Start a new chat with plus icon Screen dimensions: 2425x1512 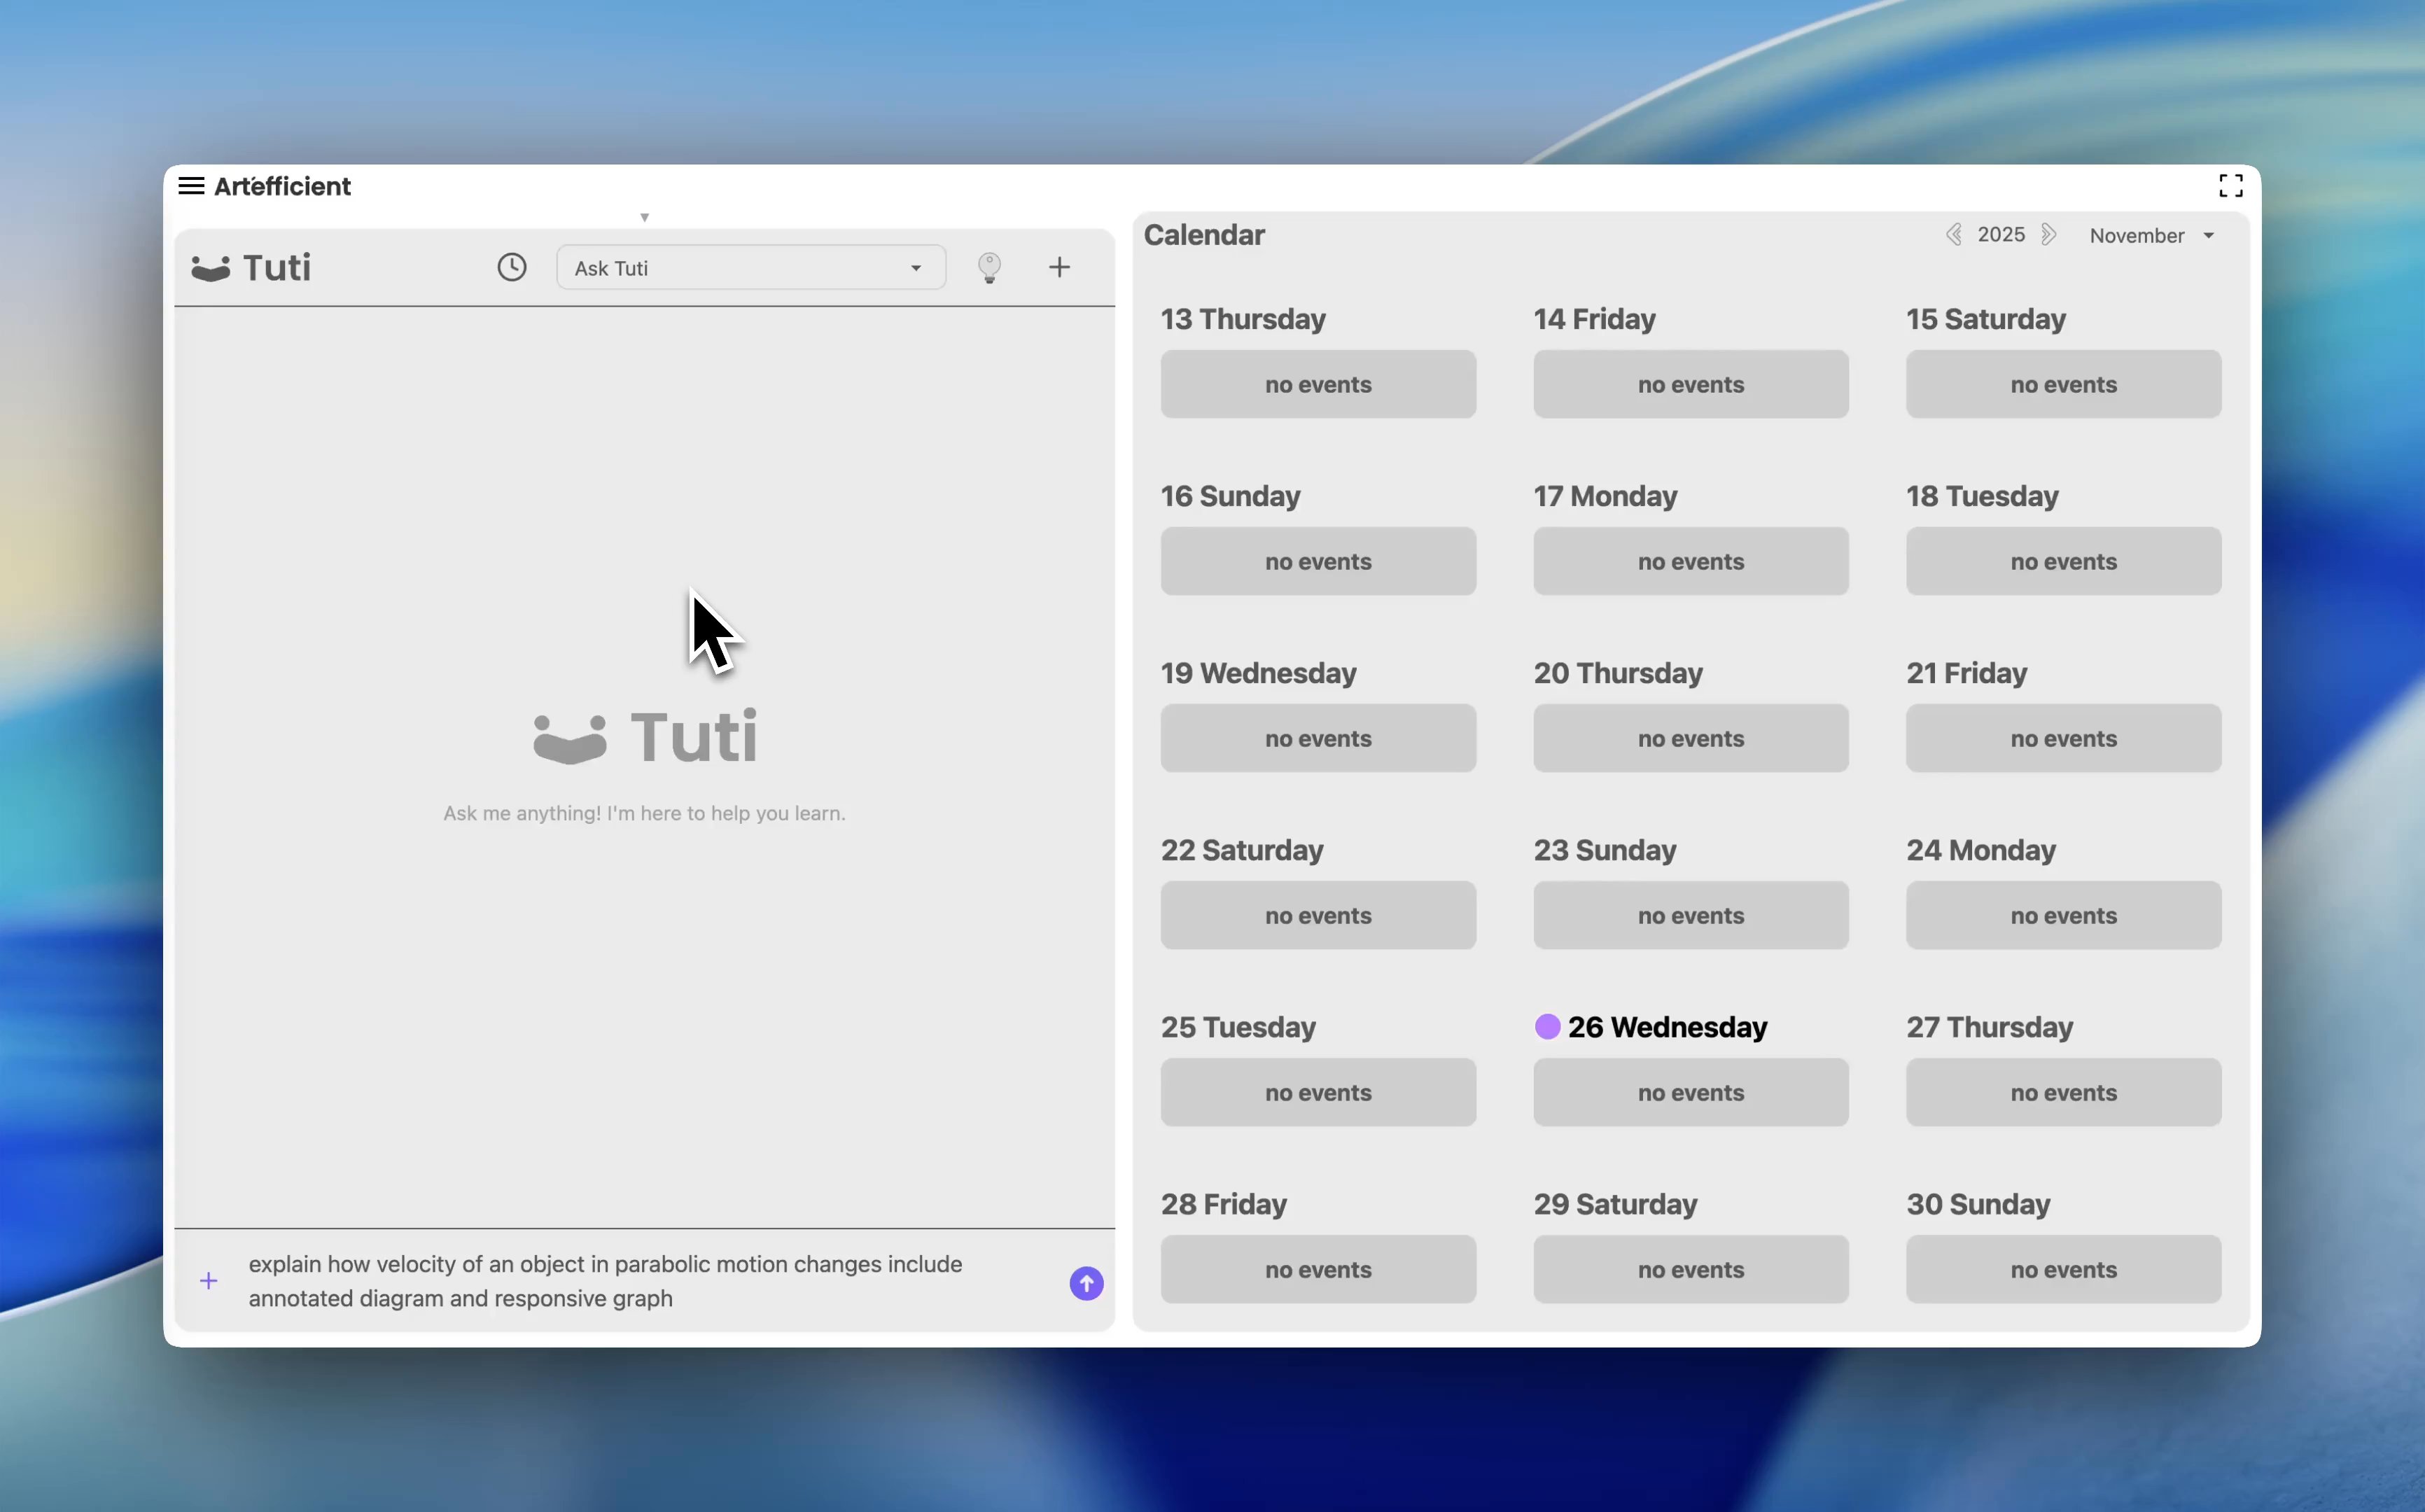[1059, 267]
